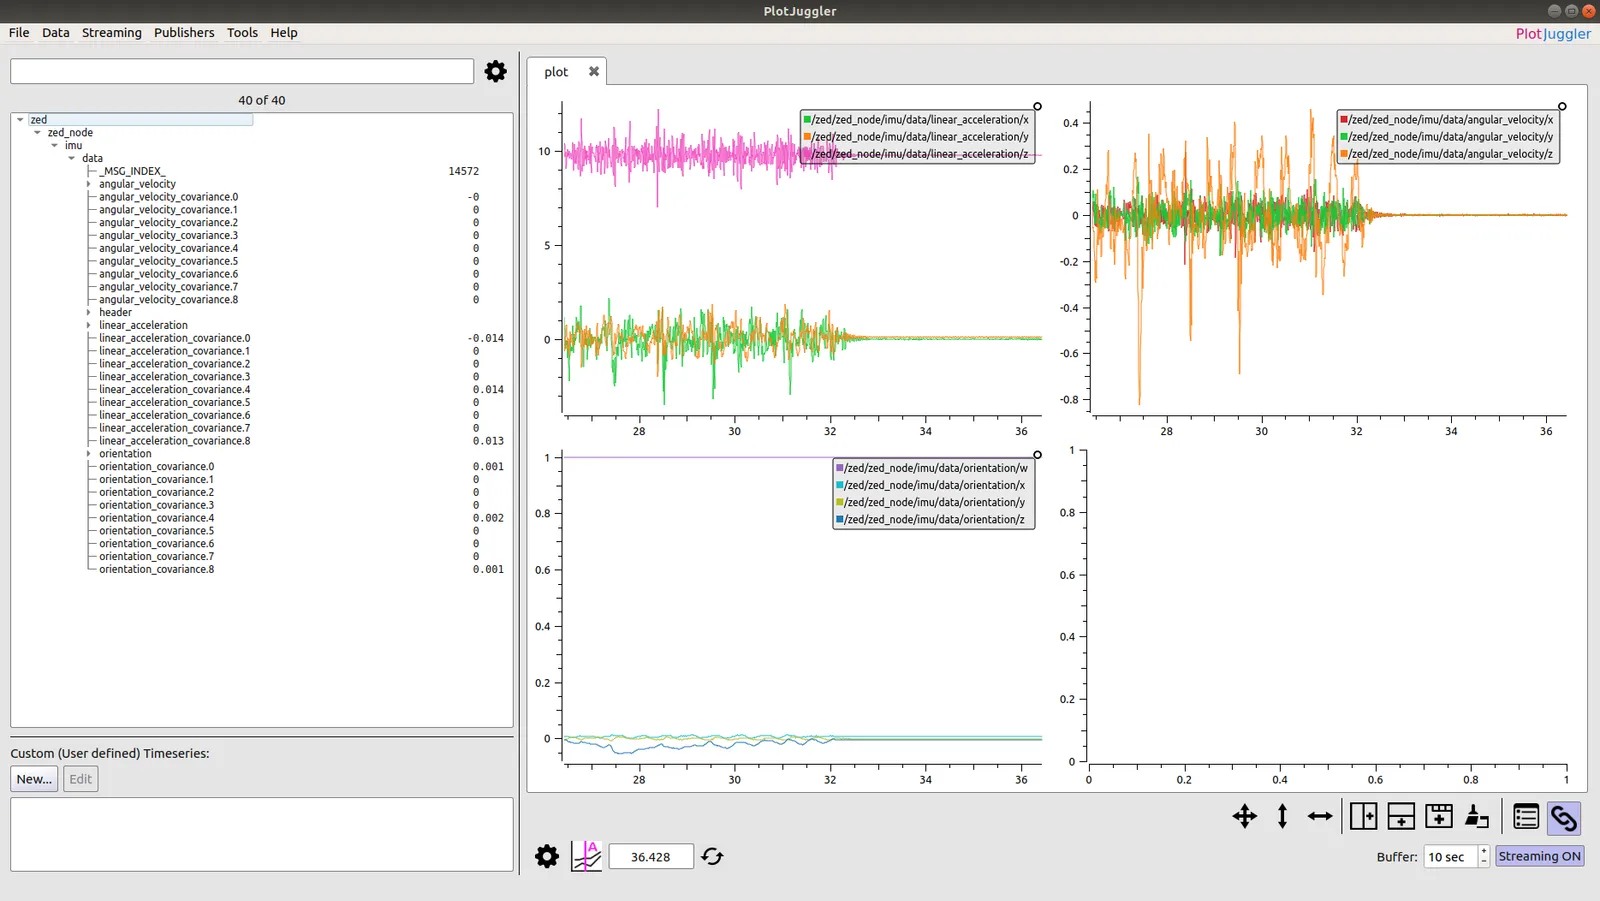The height and width of the screenshot is (901, 1600).
Task: Add a row with split-horizontal icon
Action: click(x=1401, y=816)
